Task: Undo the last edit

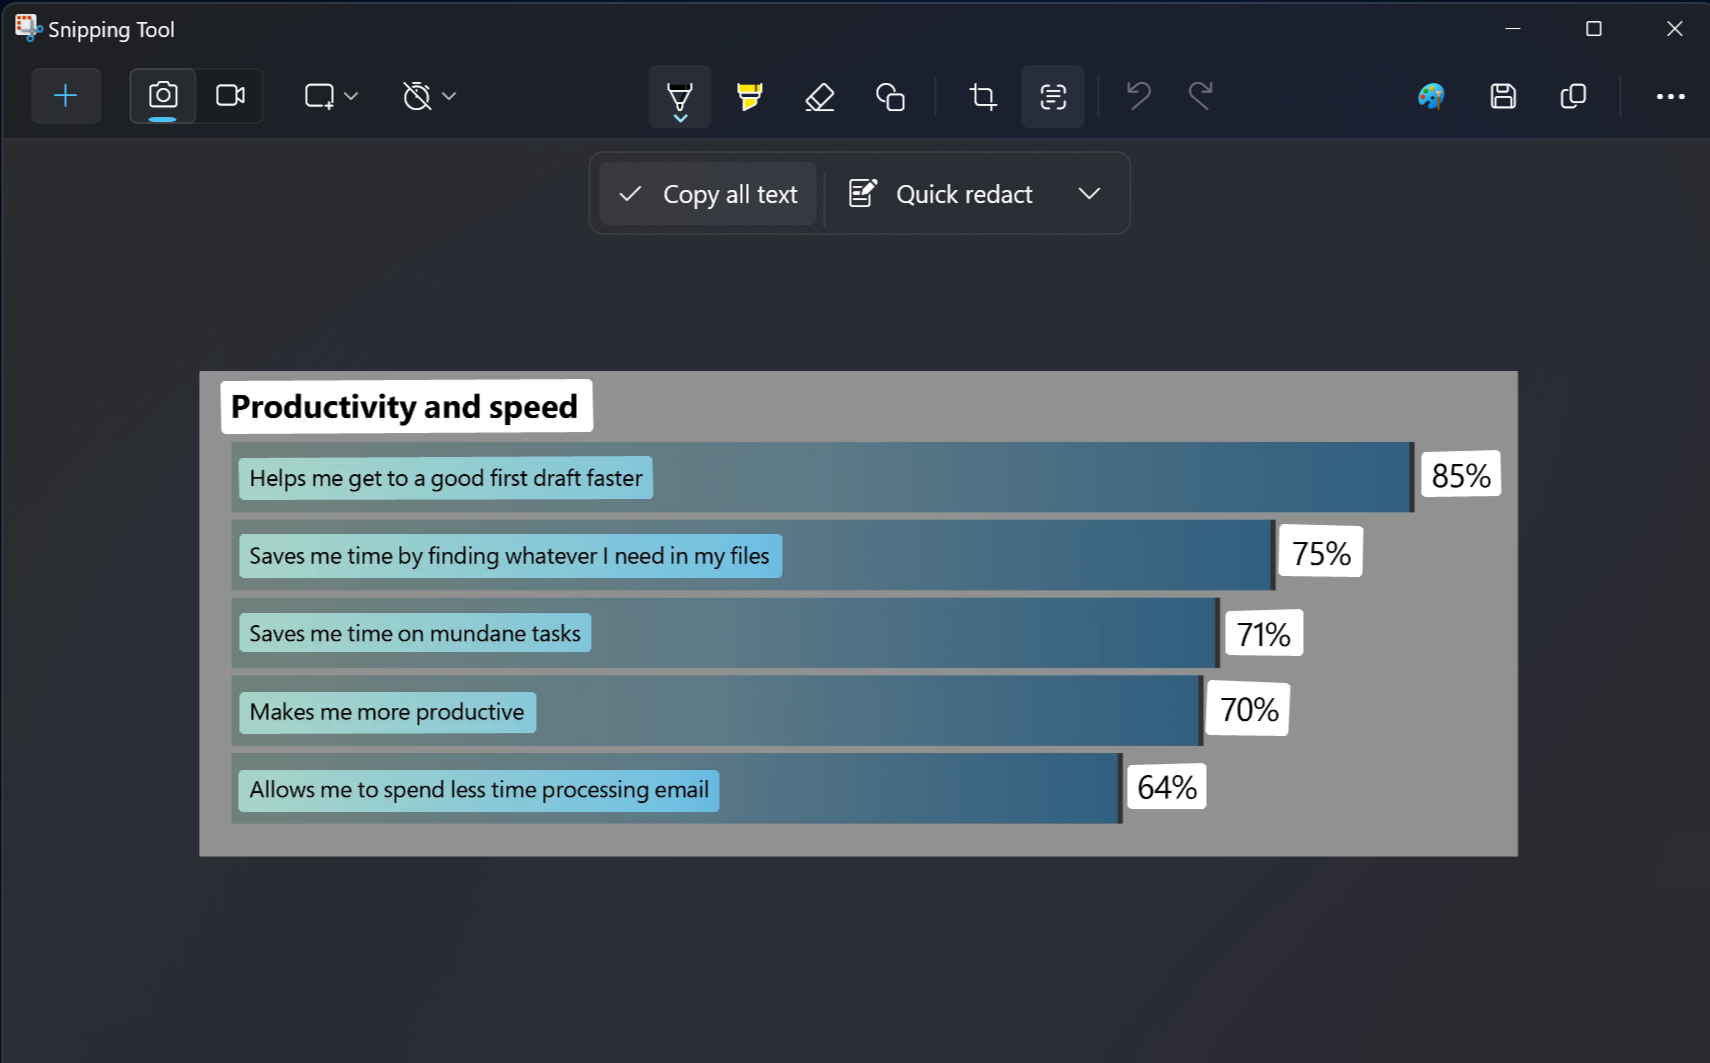Action: (1139, 96)
